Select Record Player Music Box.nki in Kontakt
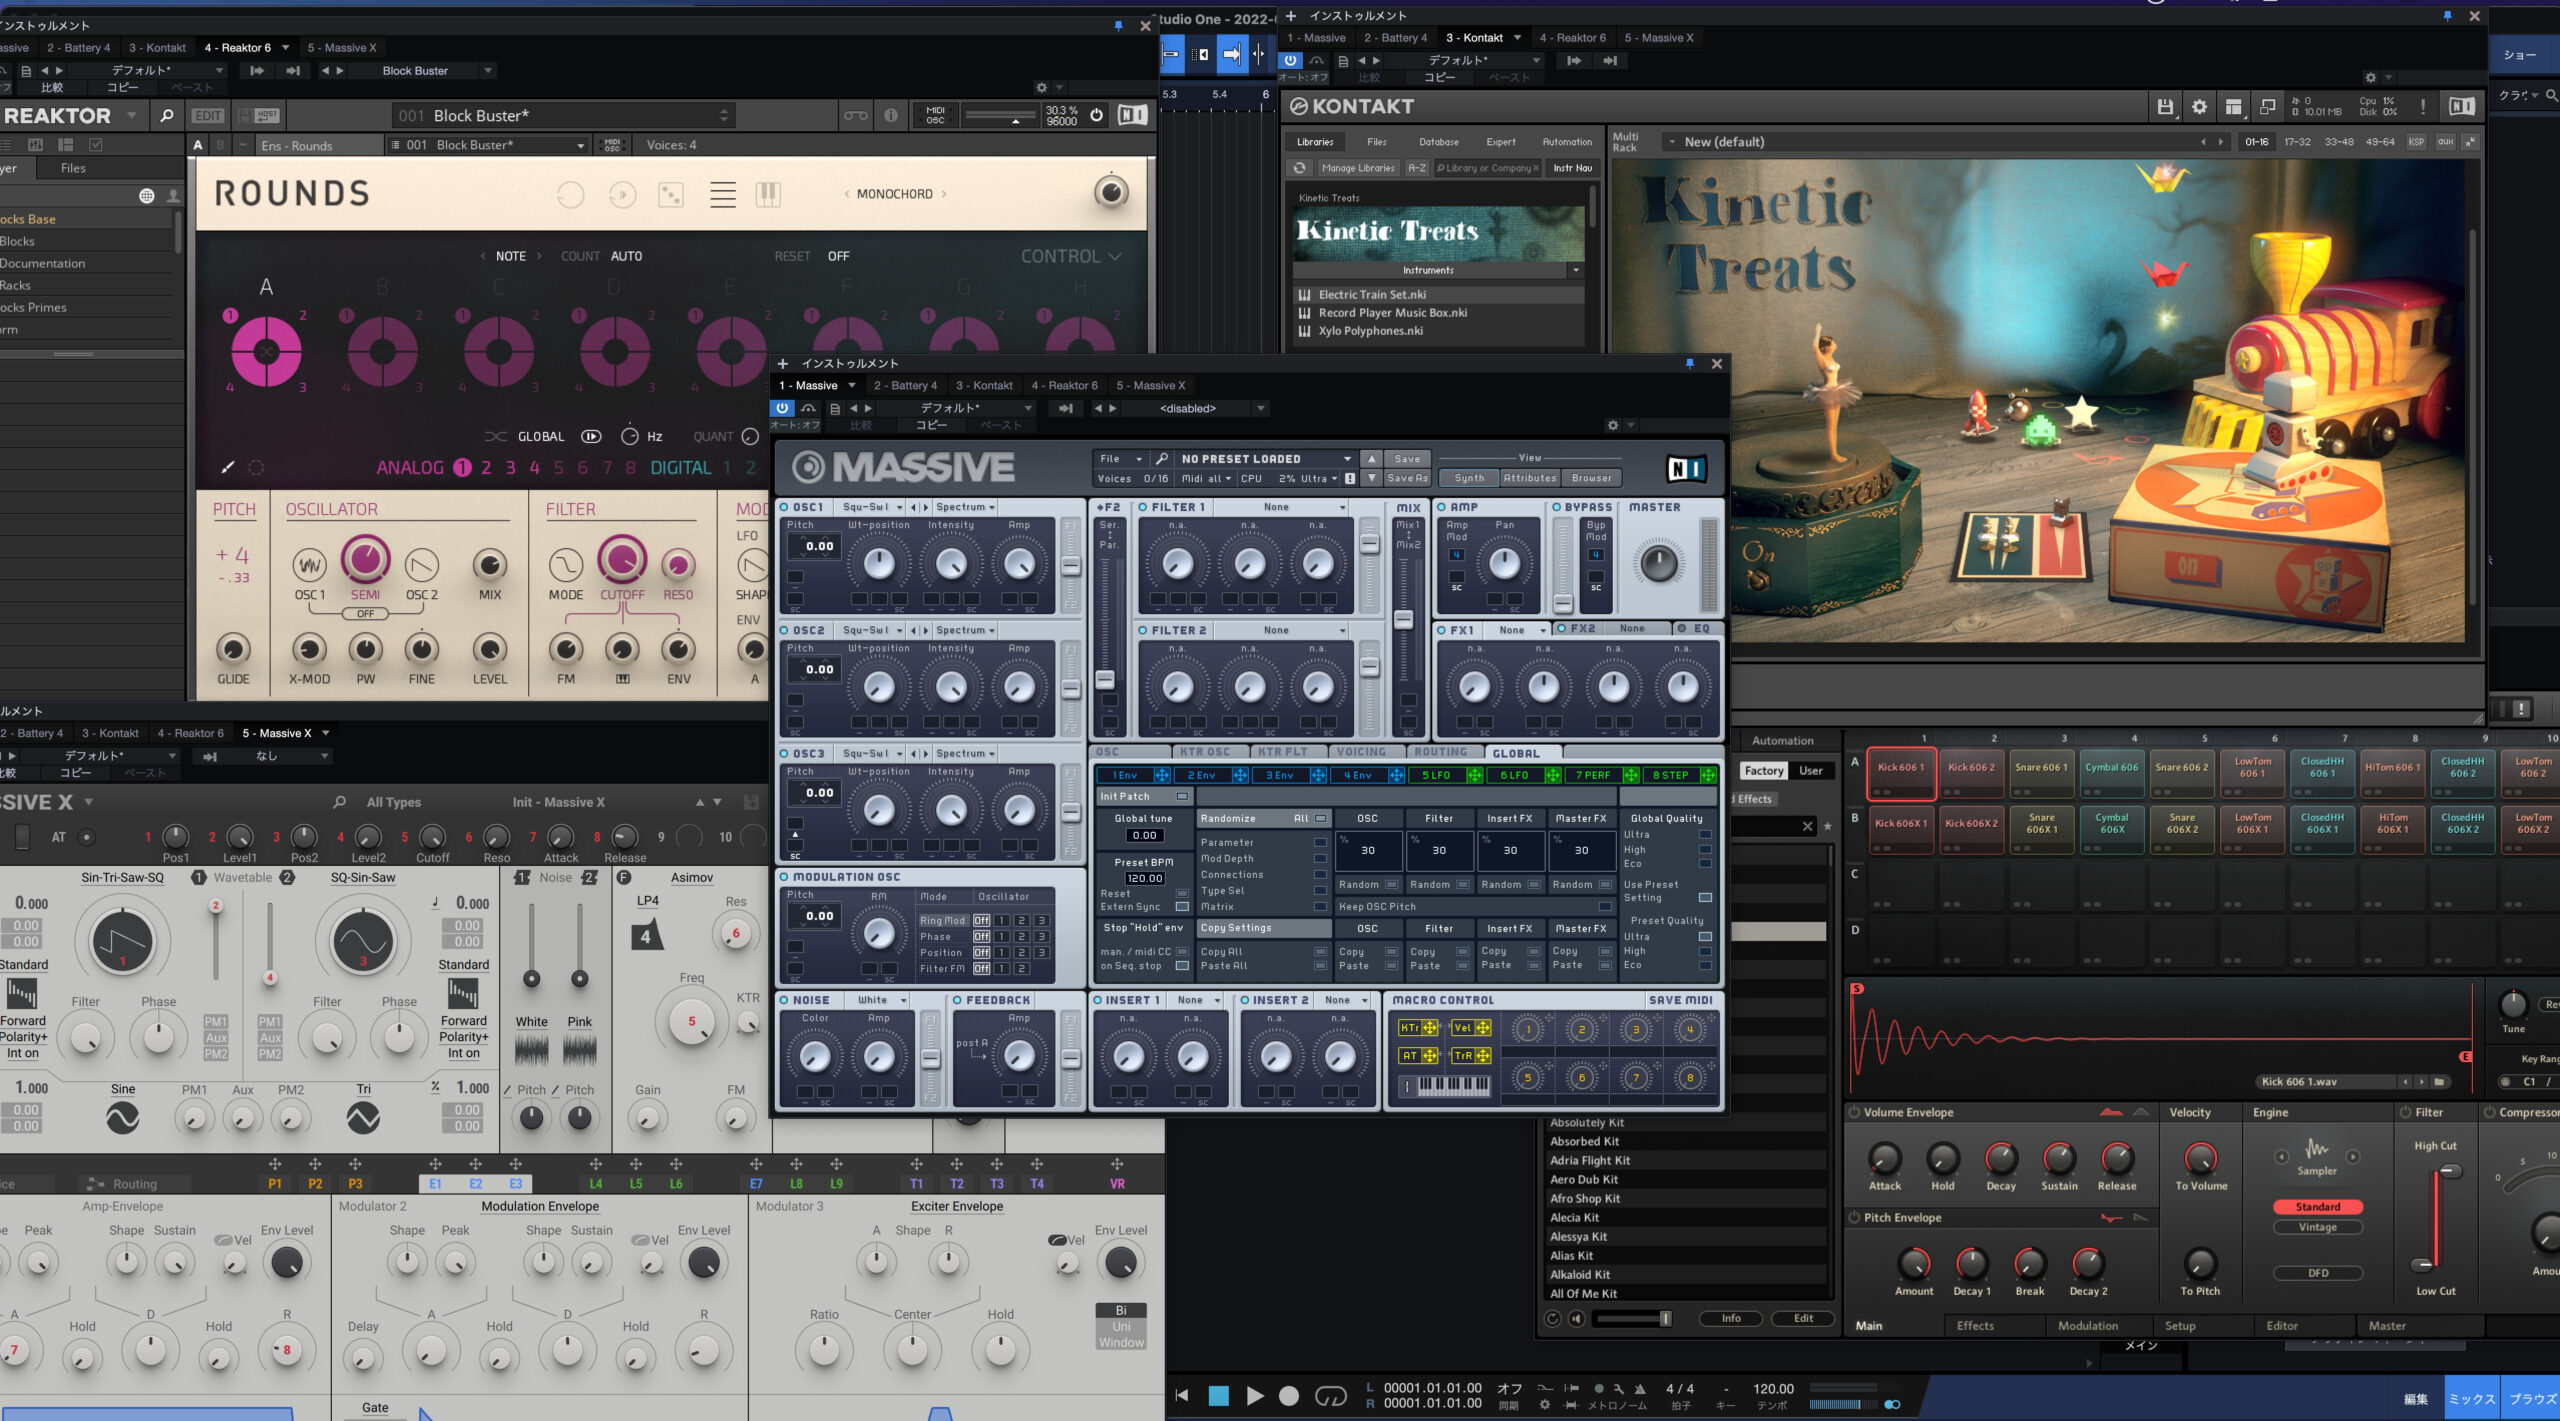This screenshot has height=1421, width=2560. click(x=1392, y=313)
